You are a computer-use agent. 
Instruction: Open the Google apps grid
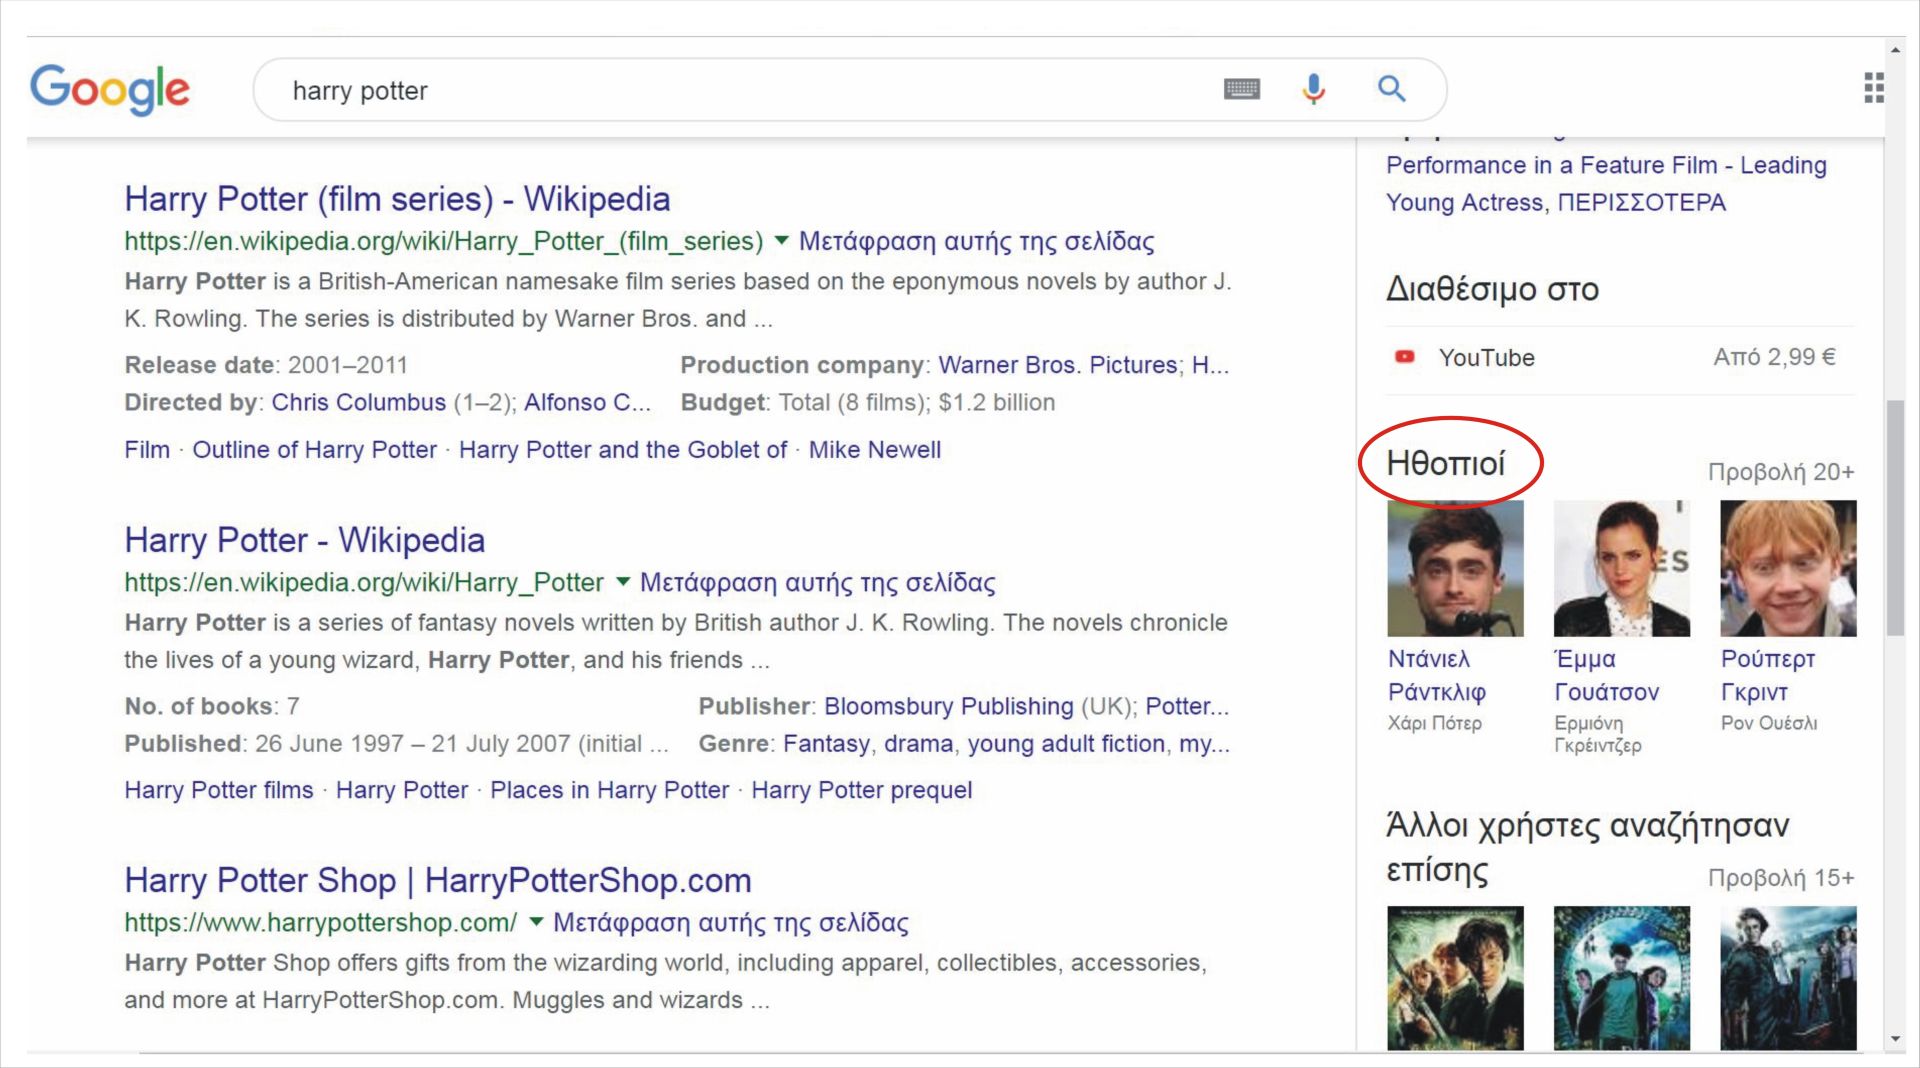click(x=1873, y=88)
